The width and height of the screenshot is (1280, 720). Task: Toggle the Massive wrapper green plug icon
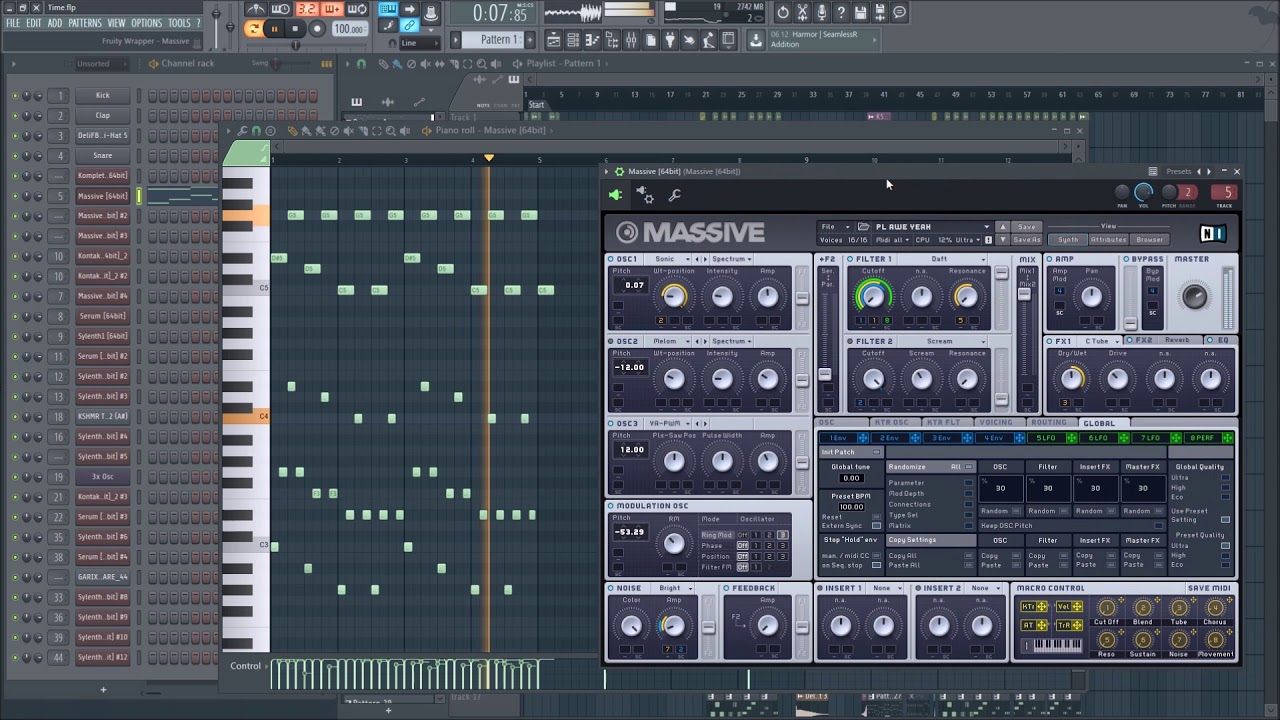point(615,196)
